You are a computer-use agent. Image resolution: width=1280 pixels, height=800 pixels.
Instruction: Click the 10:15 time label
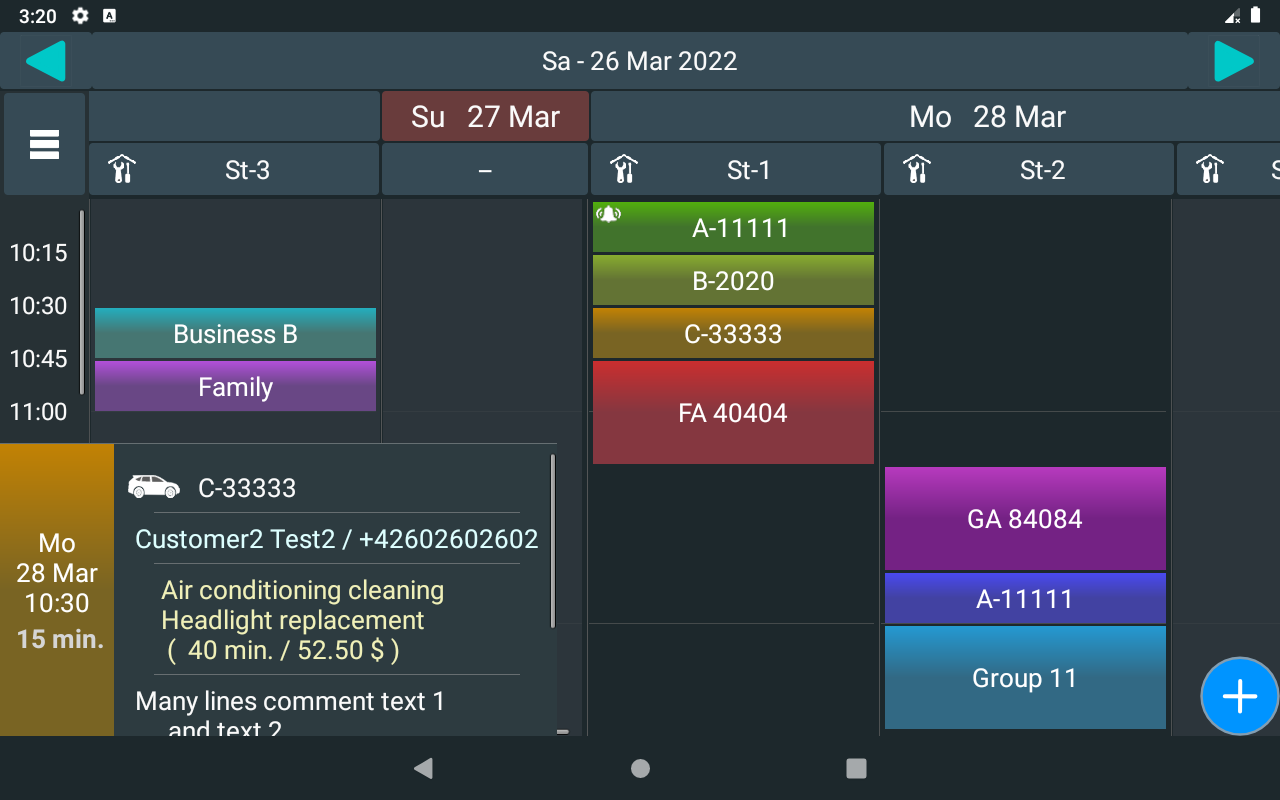[x=39, y=253]
